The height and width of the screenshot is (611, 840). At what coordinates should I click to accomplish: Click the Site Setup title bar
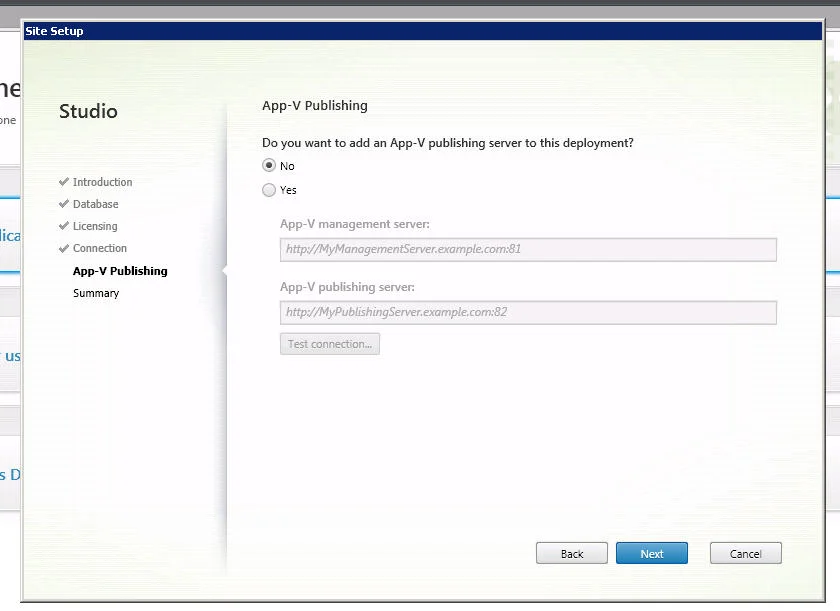click(x=423, y=31)
